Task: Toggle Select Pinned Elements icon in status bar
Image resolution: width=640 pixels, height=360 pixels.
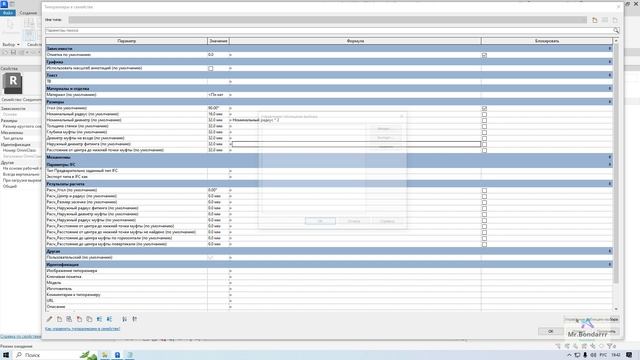Action: (x=576, y=346)
